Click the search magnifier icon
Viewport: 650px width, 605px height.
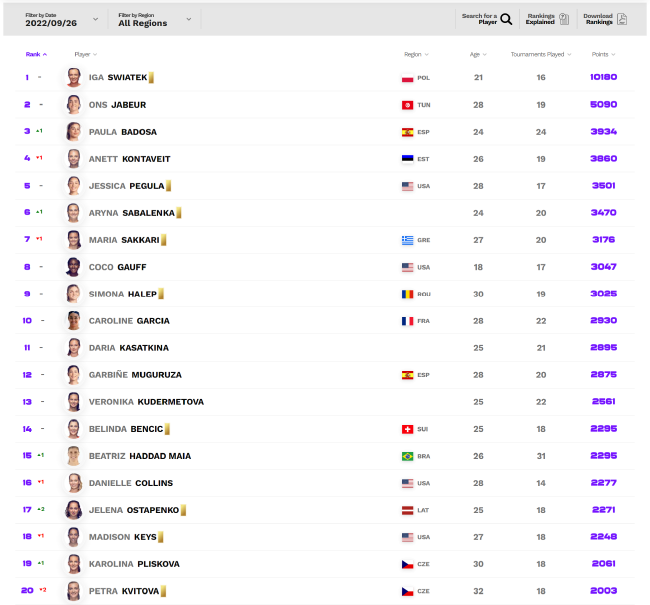click(x=506, y=19)
